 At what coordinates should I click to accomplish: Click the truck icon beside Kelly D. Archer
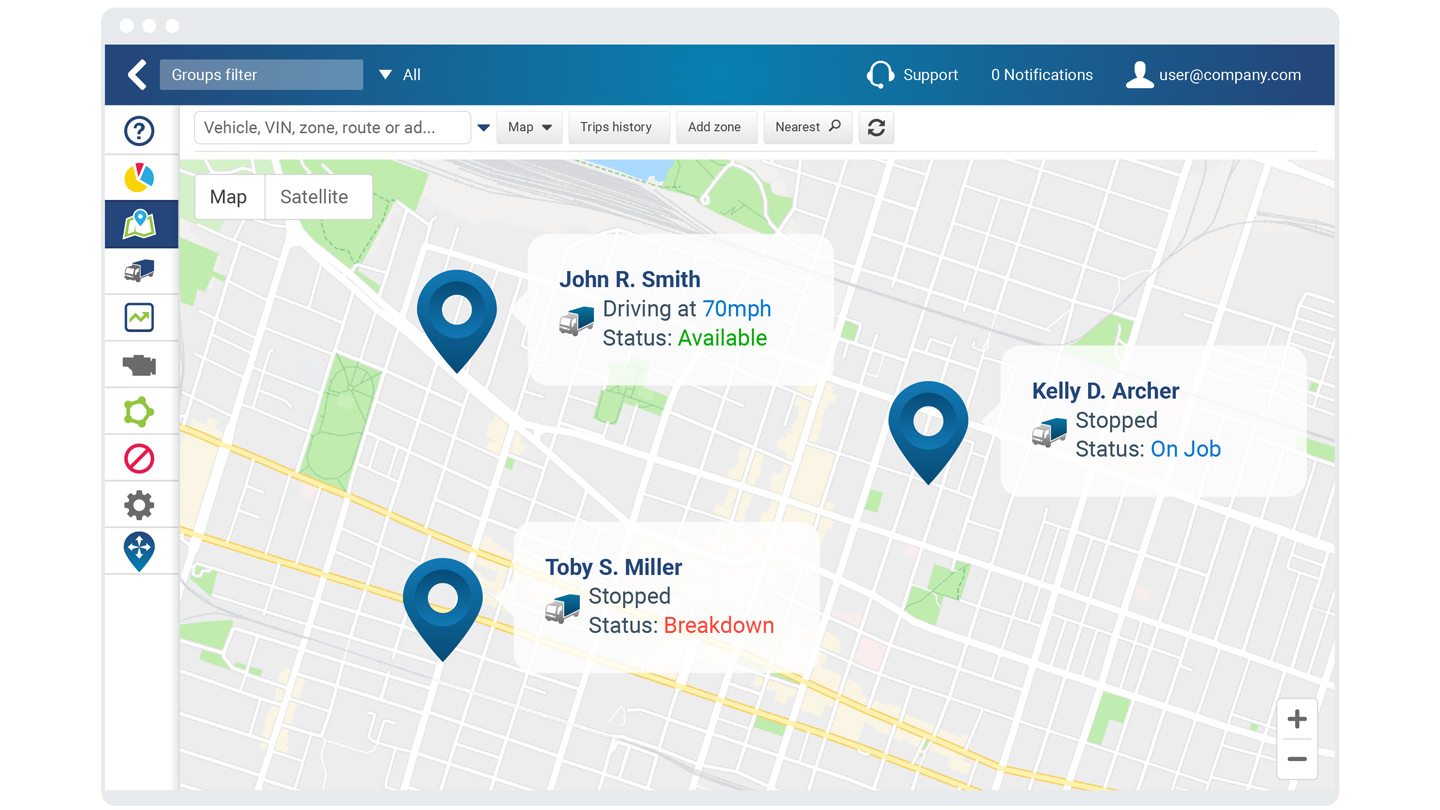[1049, 433]
